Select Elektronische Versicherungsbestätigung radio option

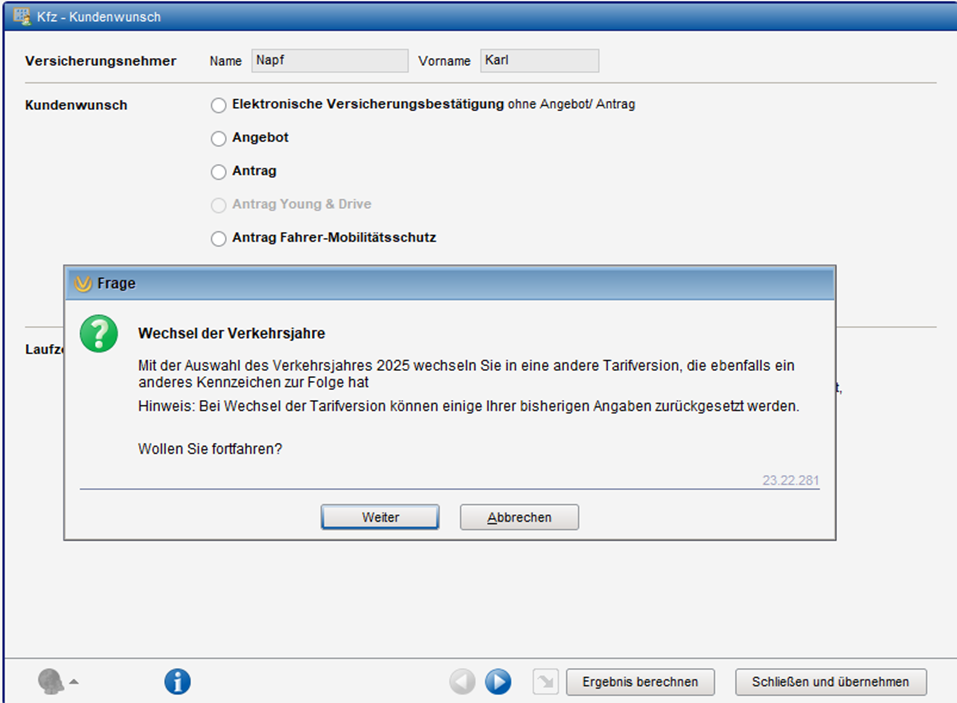click(x=219, y=105)
